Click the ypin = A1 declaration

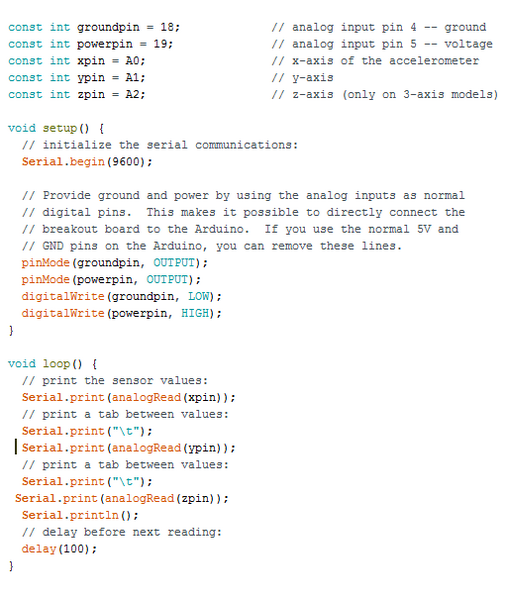pos(77,78)
